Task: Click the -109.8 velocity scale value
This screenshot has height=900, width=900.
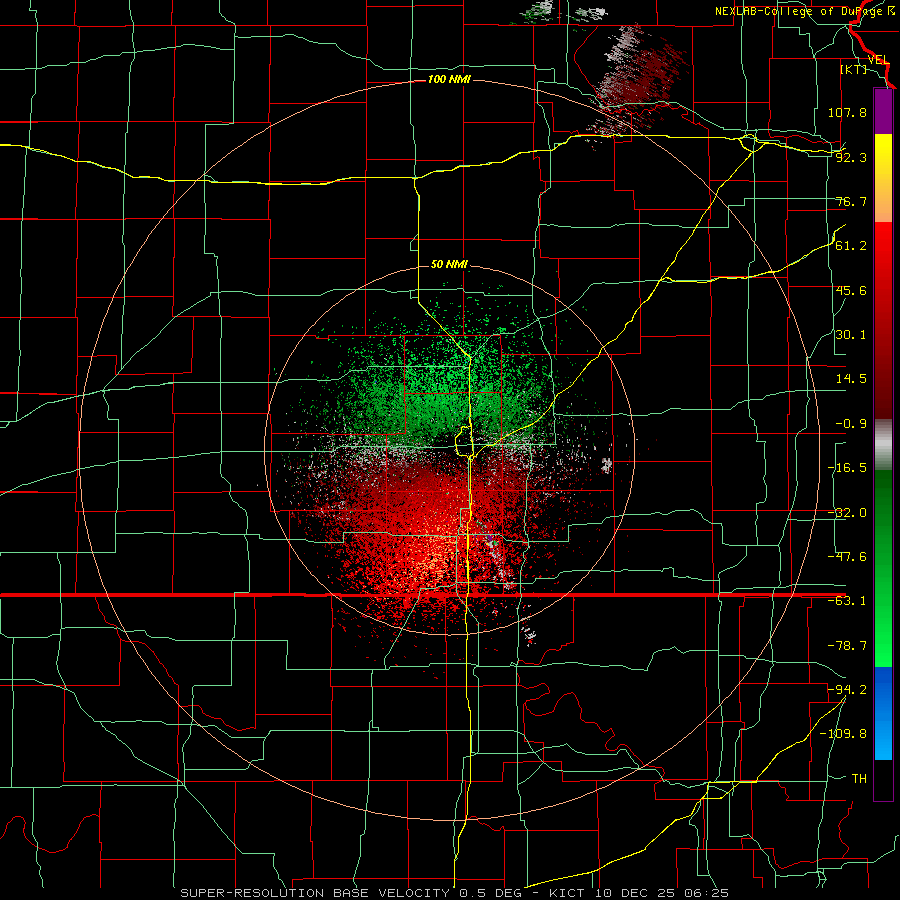Action: (843, 734)
